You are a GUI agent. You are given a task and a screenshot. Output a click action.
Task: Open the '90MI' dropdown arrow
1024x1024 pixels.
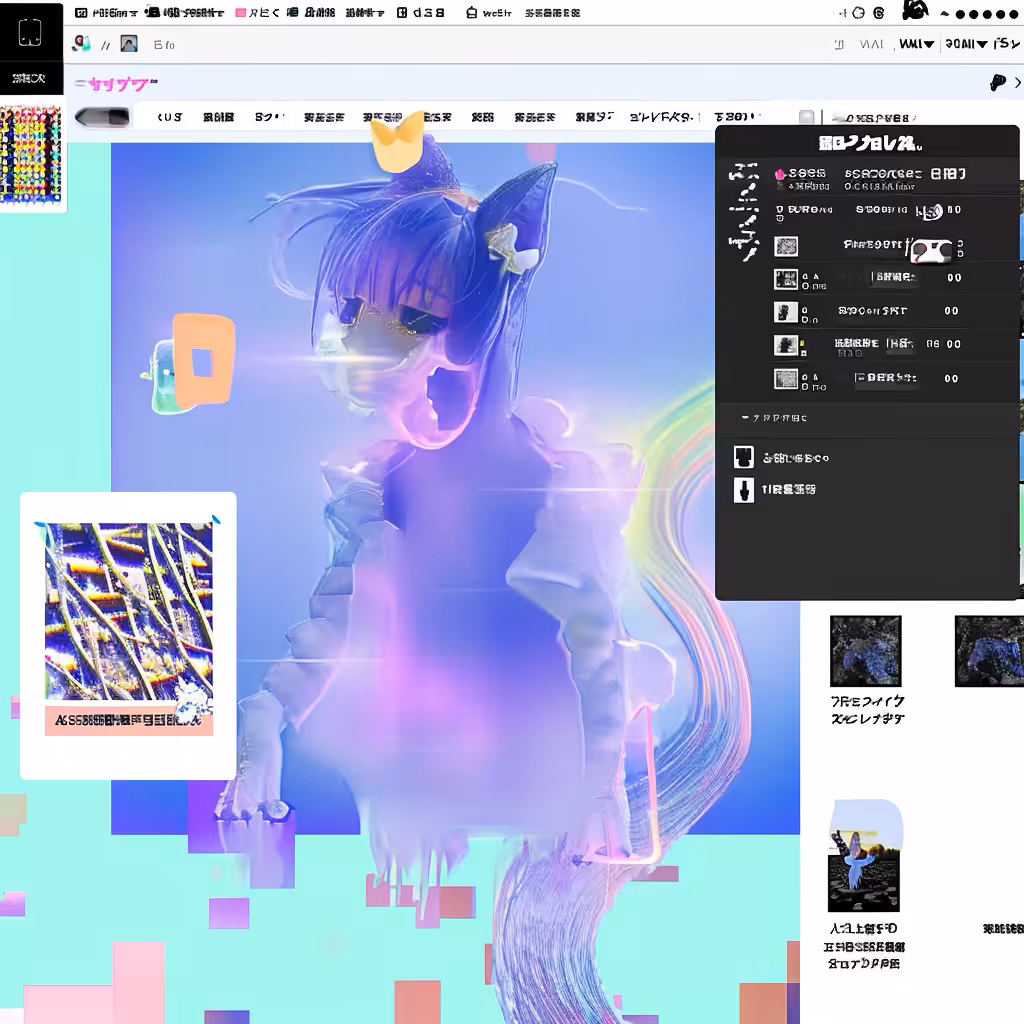[981, 44]
